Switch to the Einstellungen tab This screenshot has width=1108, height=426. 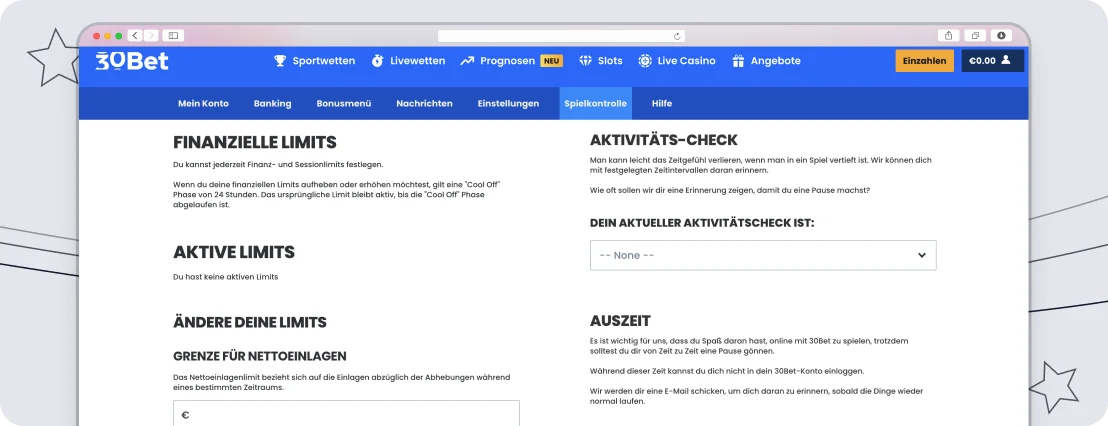[x=508, y=103]
